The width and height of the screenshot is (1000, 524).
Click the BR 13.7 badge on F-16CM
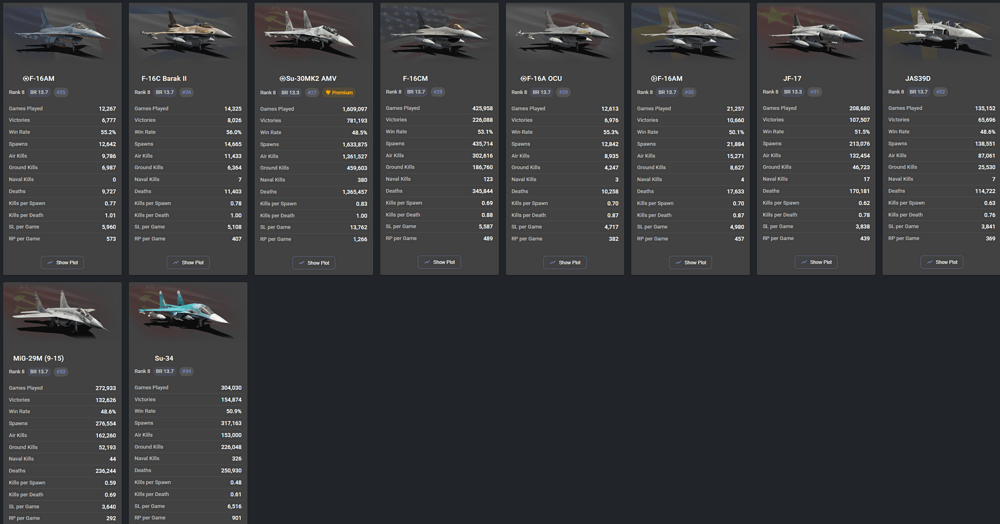tap(416, 92)
